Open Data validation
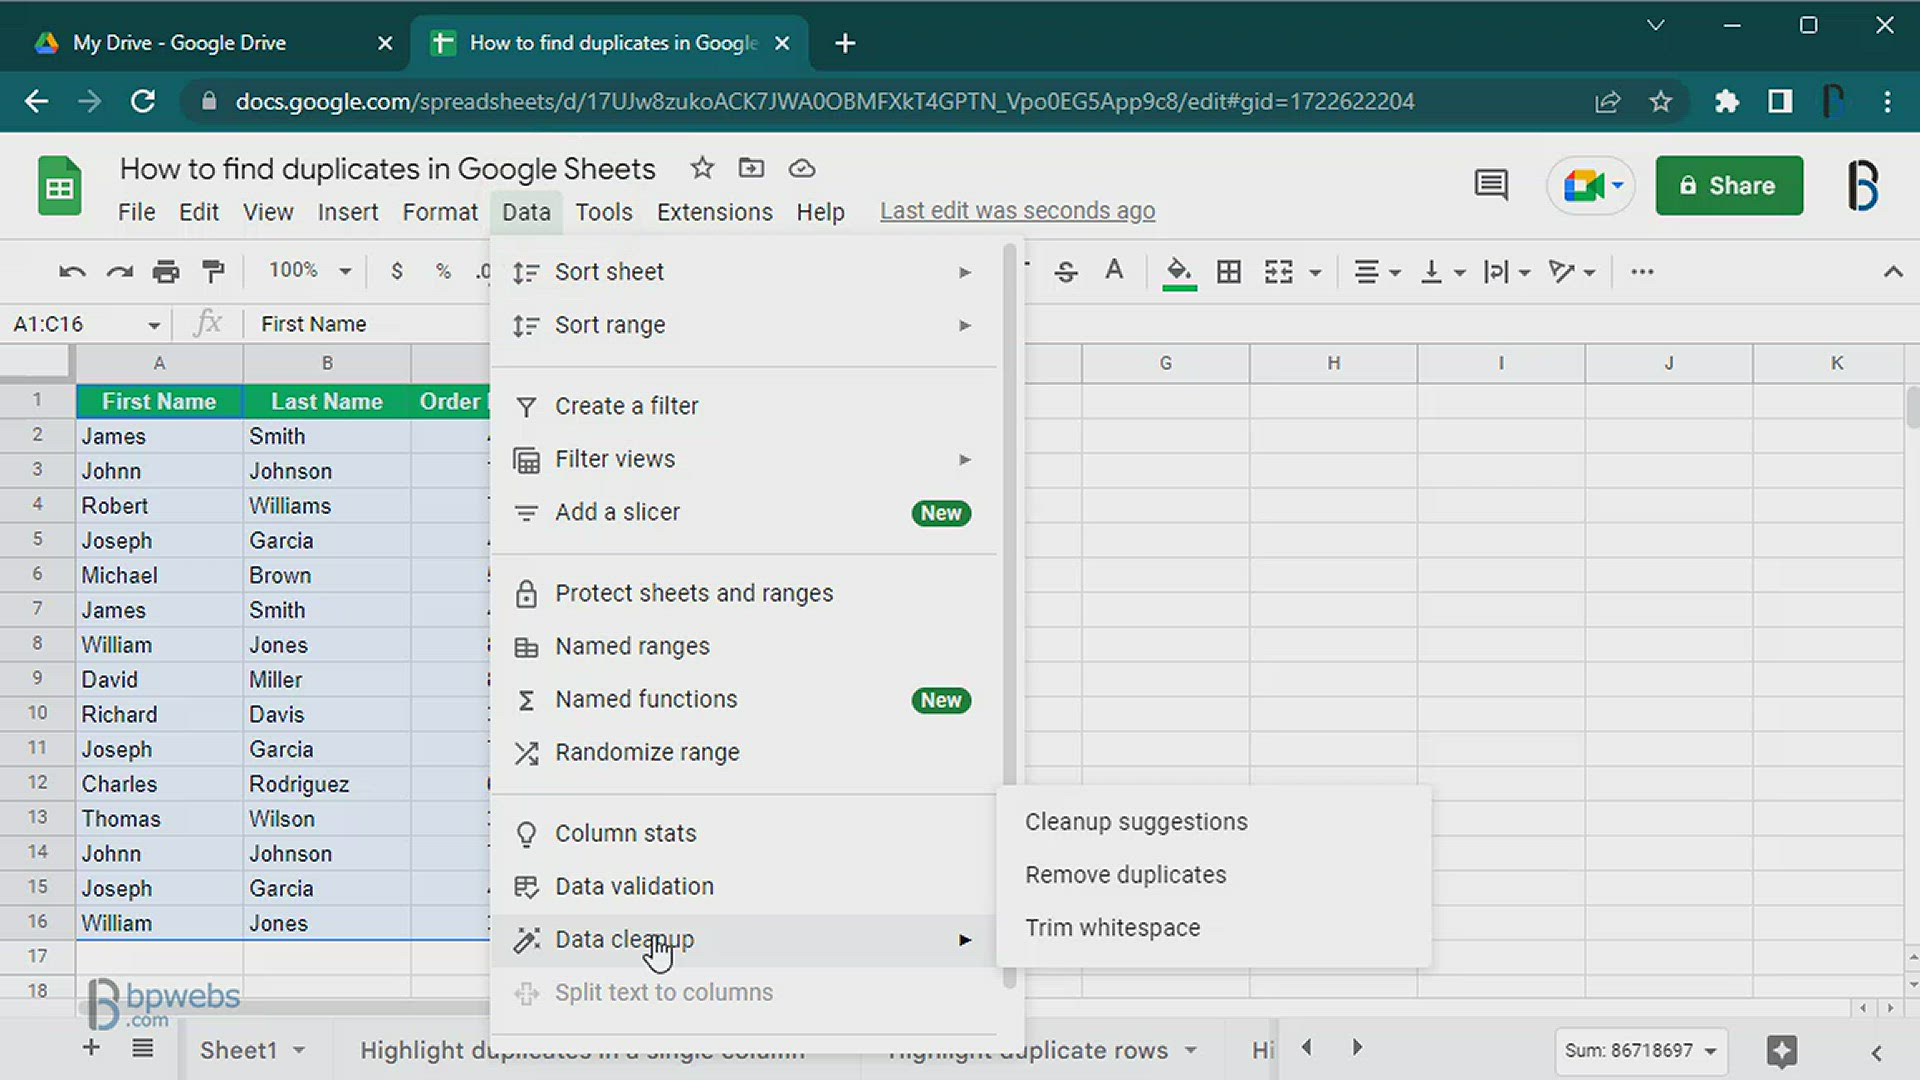 (746, 886)
